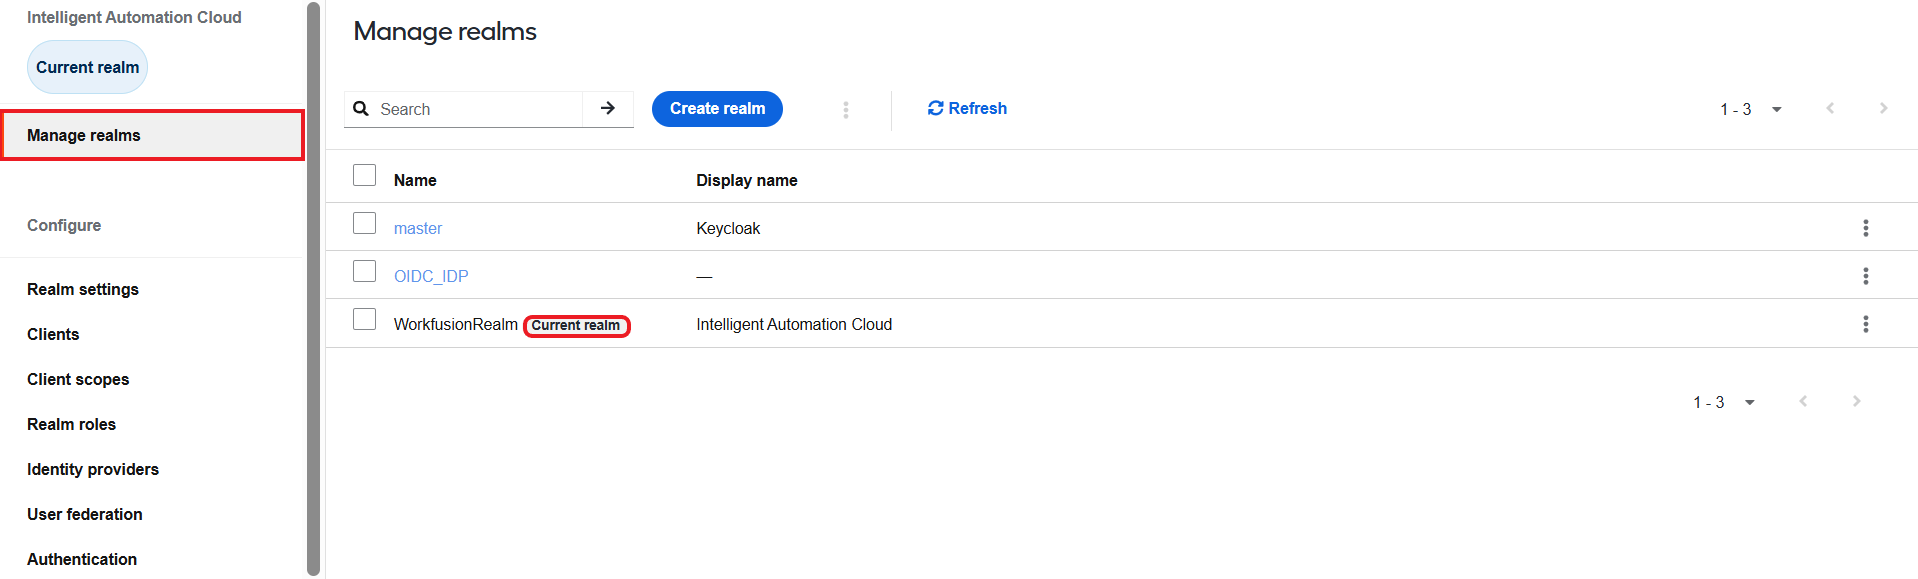Image resolution: width=1918 pixels, height=579 pixels.
Task: Click the Configure section label
Action: coord(64,225)
